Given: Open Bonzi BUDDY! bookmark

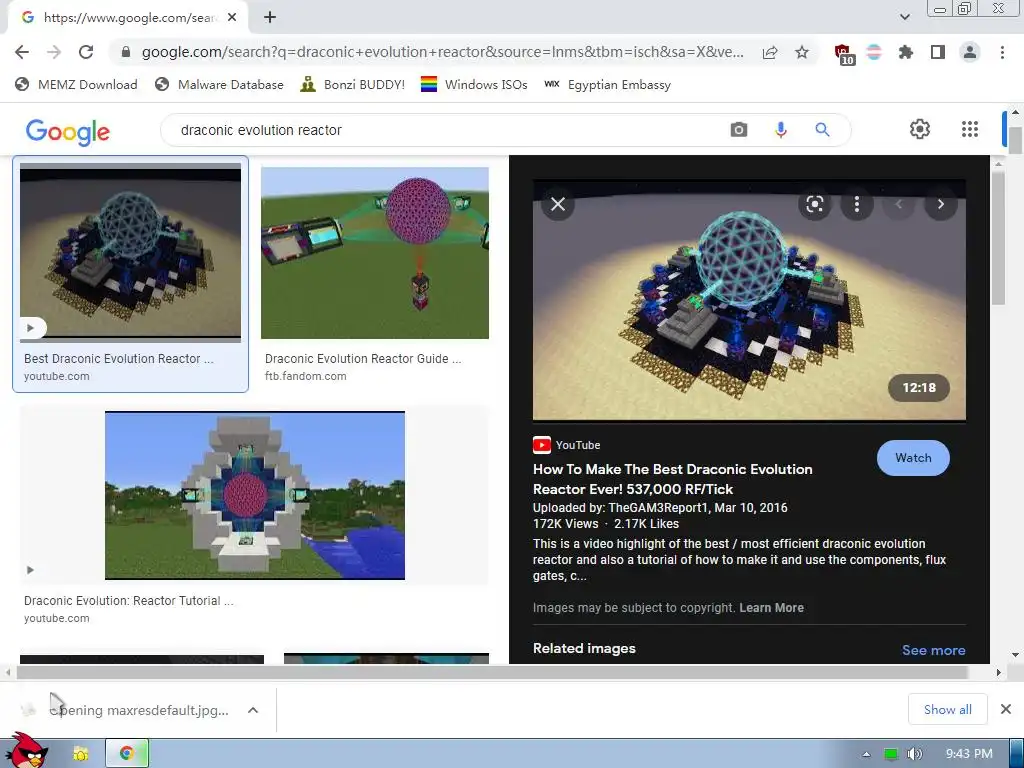Looking at the screenshot, I should coord(353,84).
